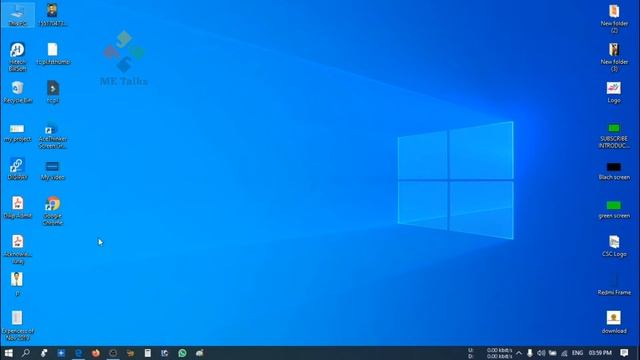Show hidden system tray icons
The width and height of the screenshot is (640, 360).
point(518,353)
